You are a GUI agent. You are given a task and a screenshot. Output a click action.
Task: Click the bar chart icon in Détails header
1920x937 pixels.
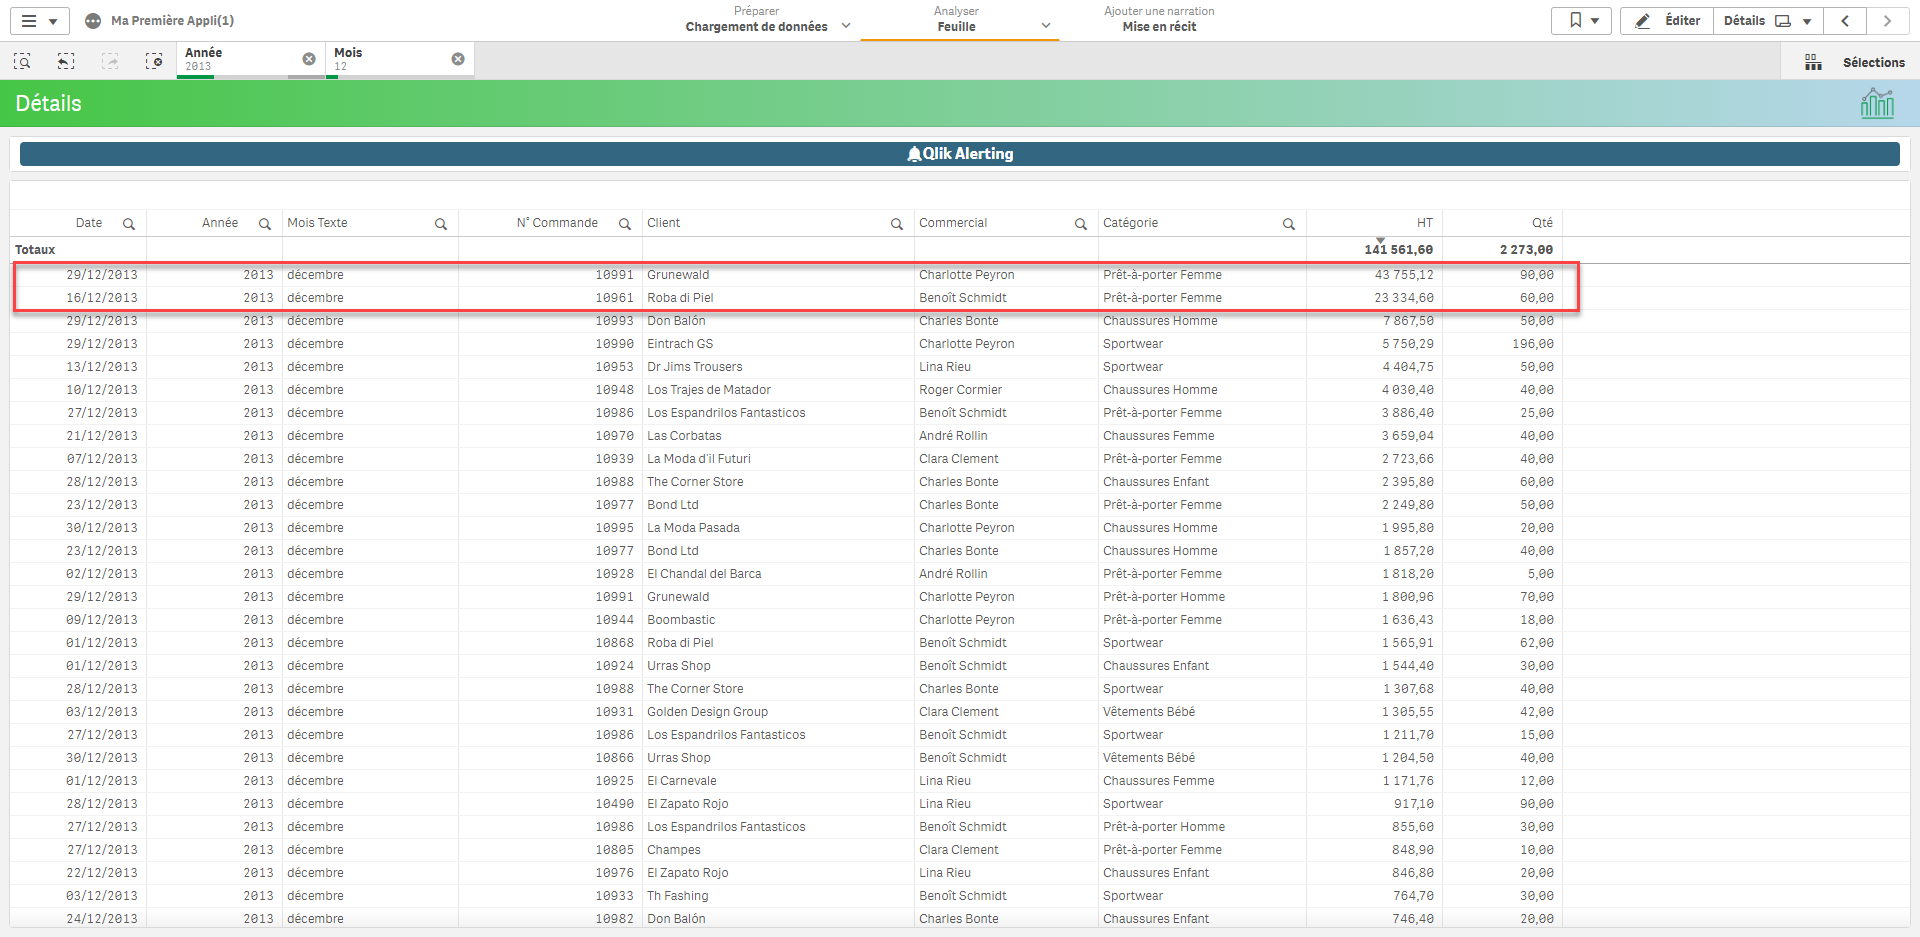point(1877,103)
